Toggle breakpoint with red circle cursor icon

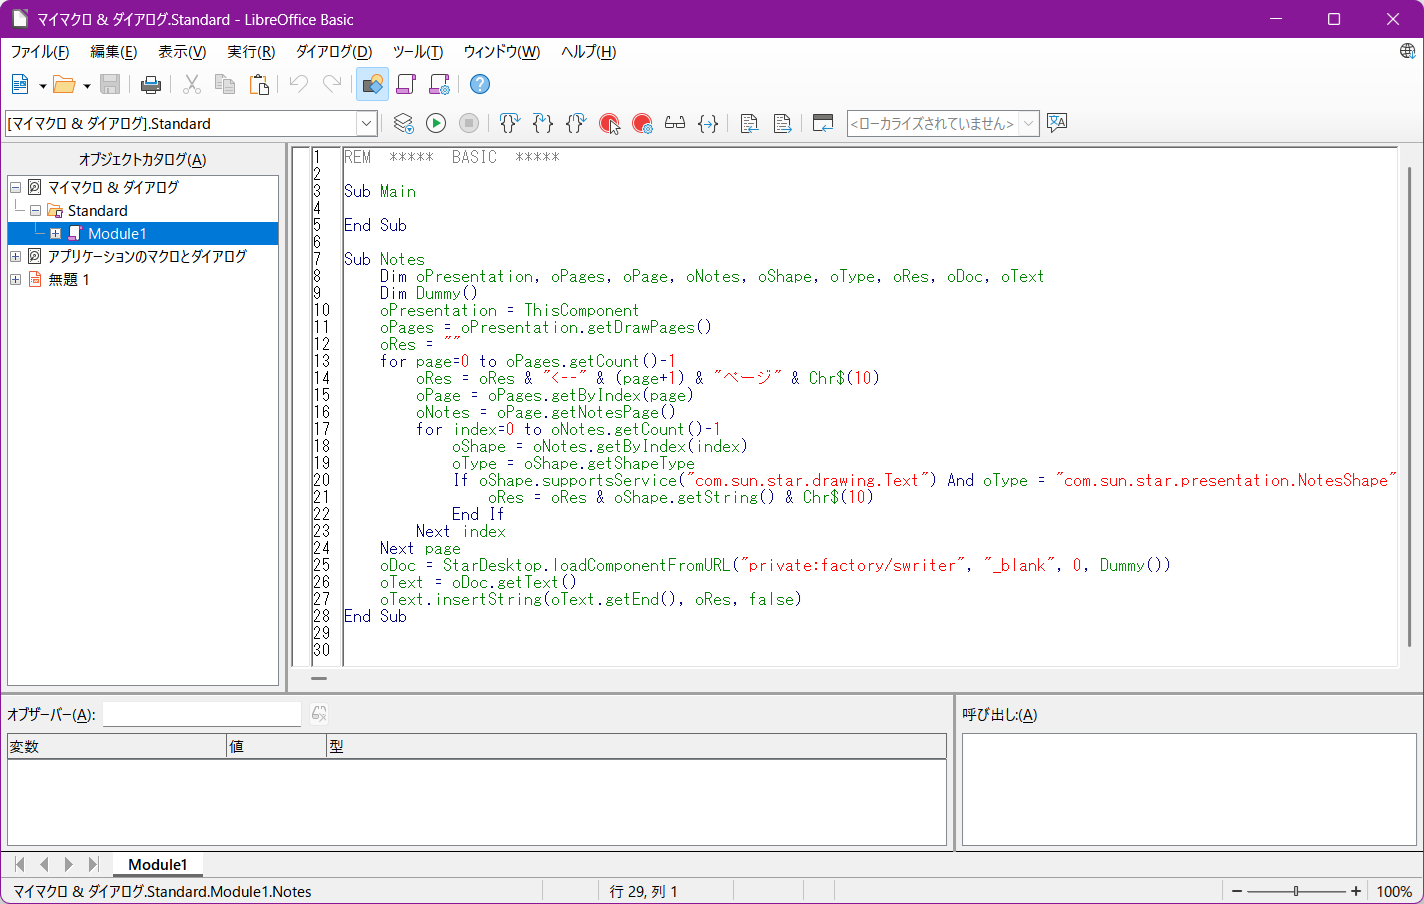pyautogui.click(x=609, y=123)
